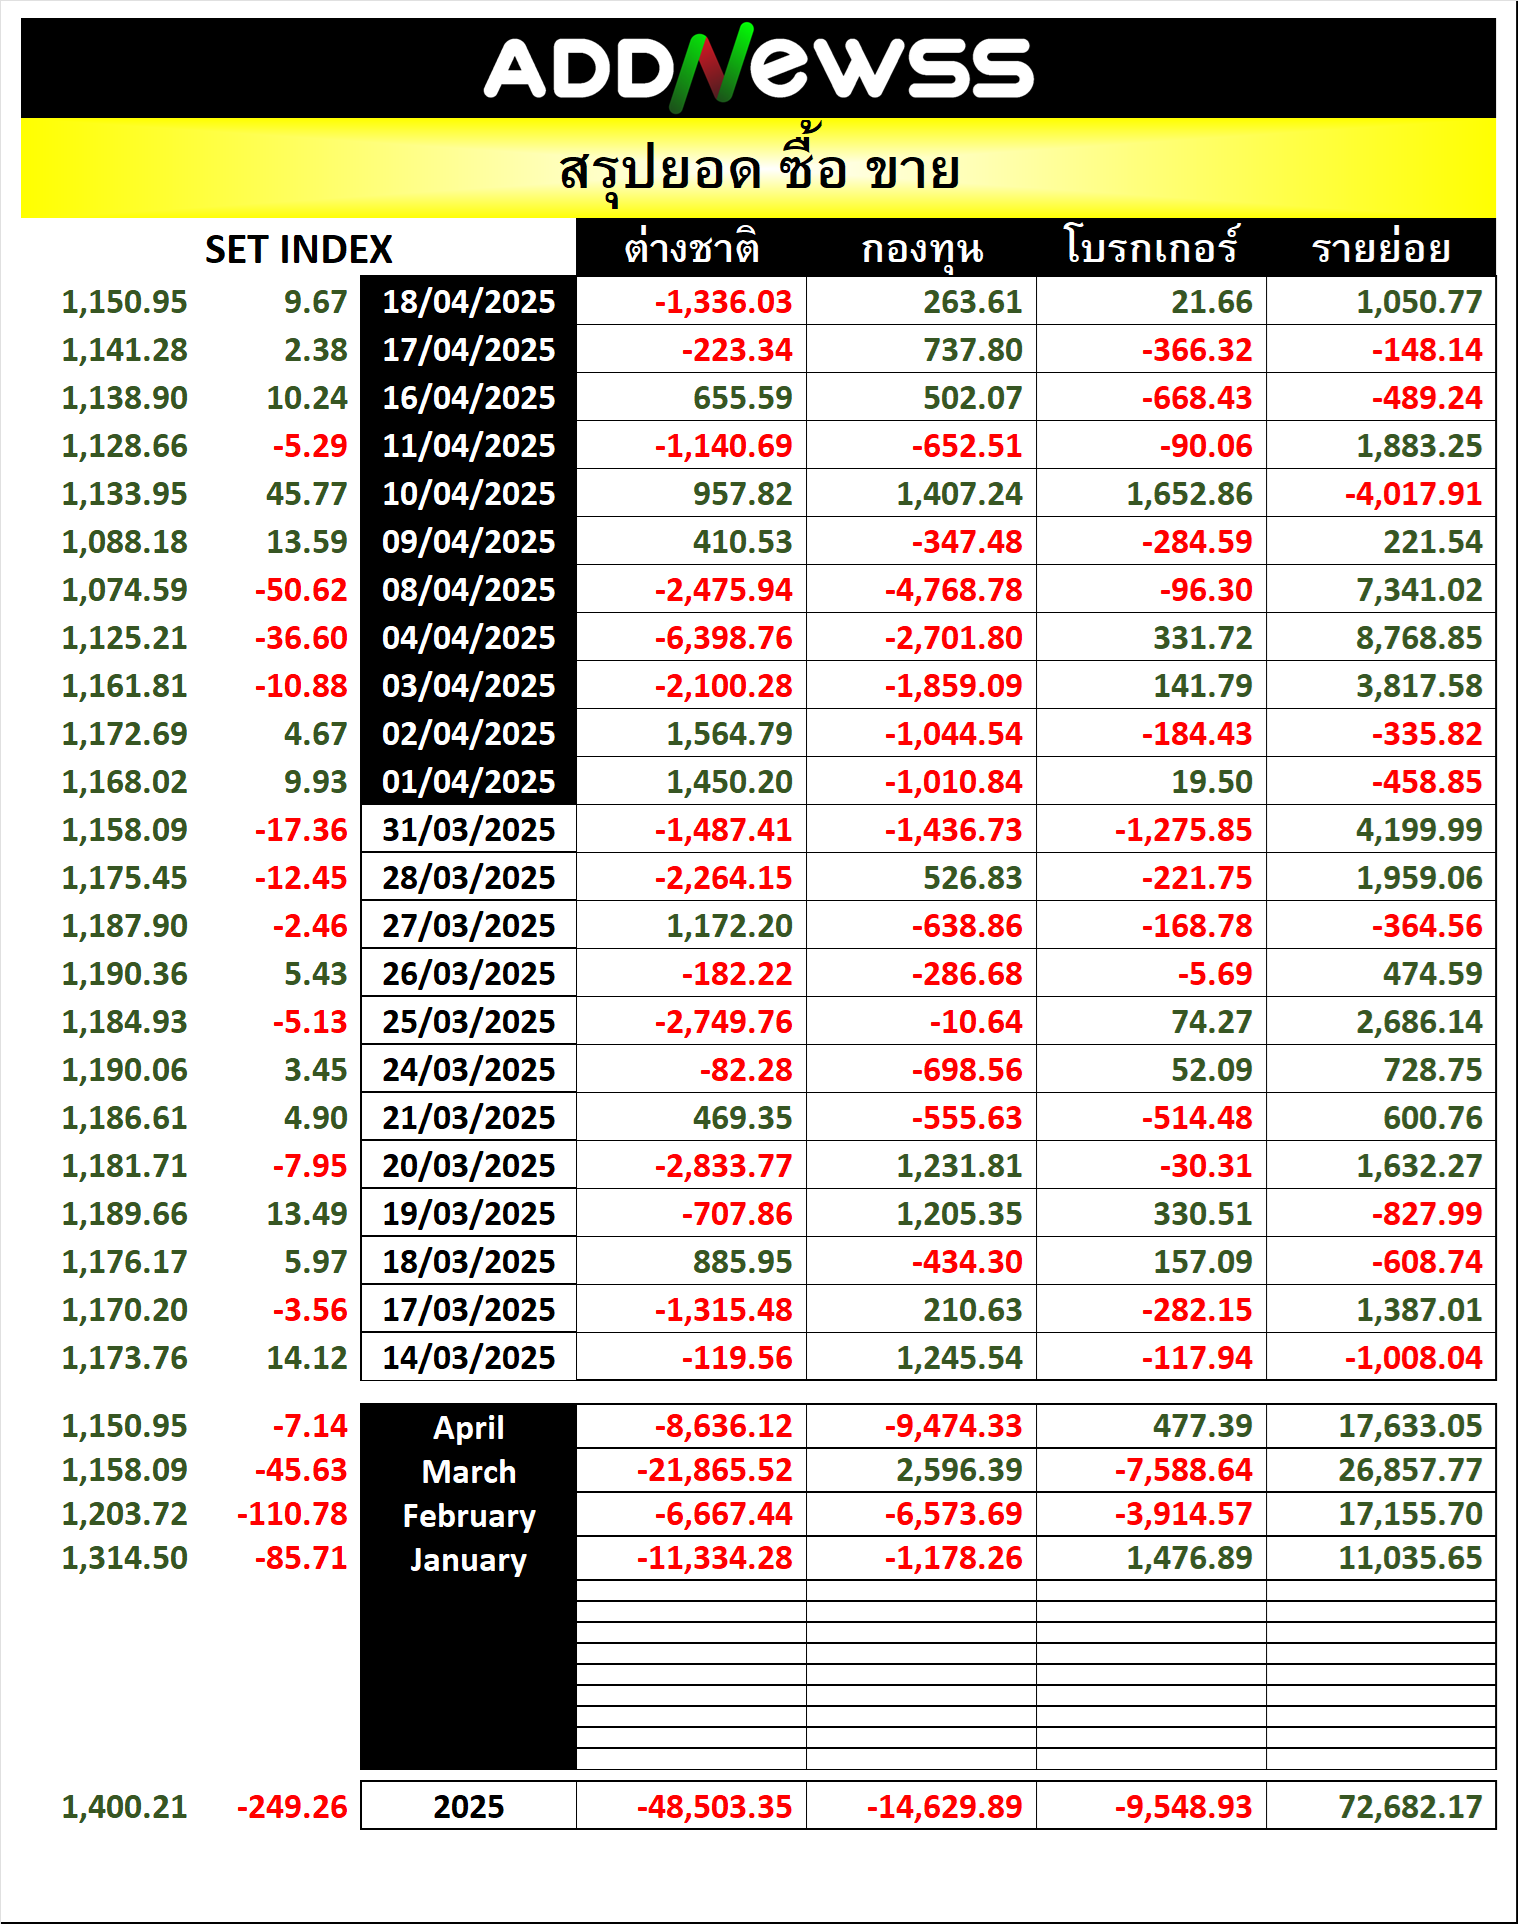
Task: Select the April monthly summary label
Action: tap(468, 1427)
